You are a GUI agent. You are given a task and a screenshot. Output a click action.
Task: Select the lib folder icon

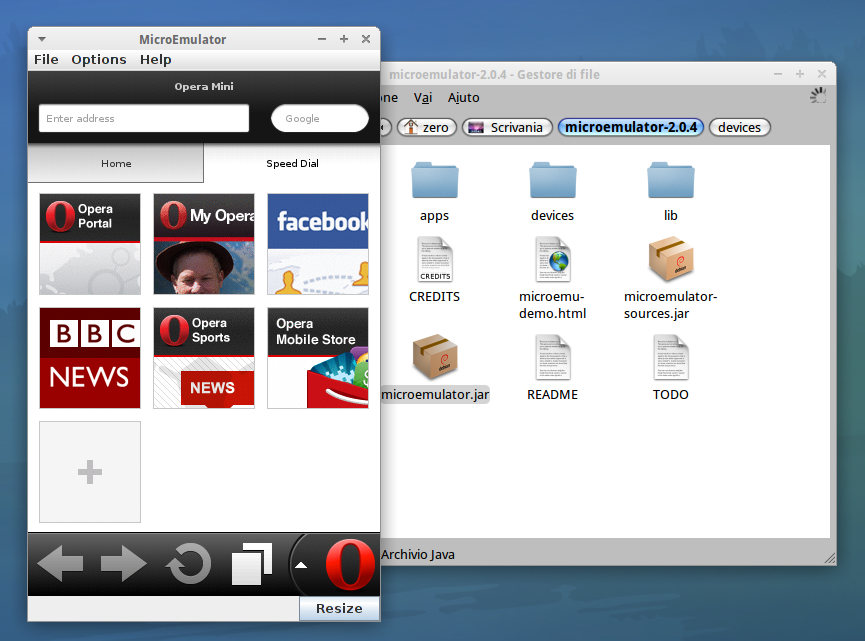(671, 180)
